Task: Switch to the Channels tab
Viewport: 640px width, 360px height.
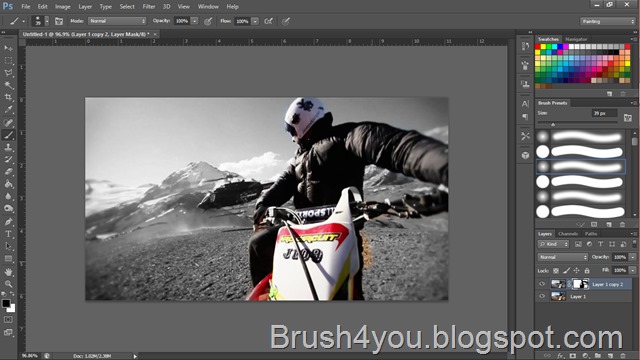Action: pos(568,234)
